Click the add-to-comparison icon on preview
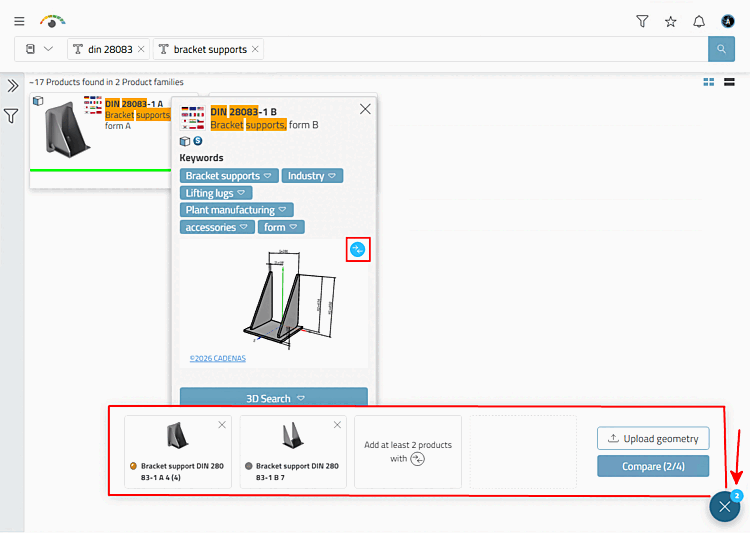 coord(358,249)
